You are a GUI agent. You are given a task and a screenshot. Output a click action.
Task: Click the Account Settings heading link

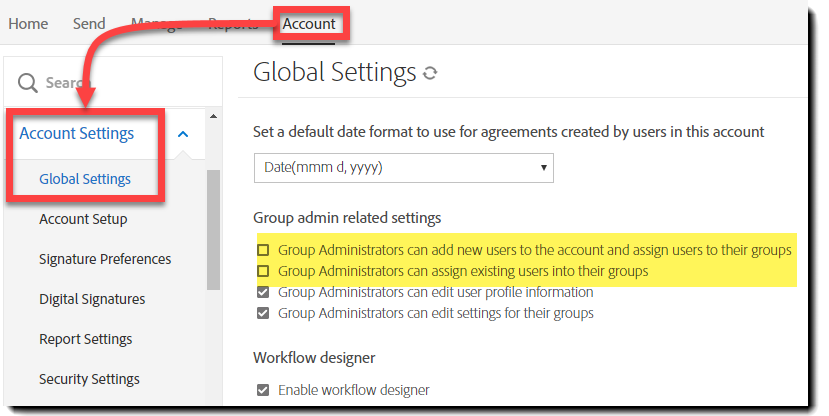77,133
